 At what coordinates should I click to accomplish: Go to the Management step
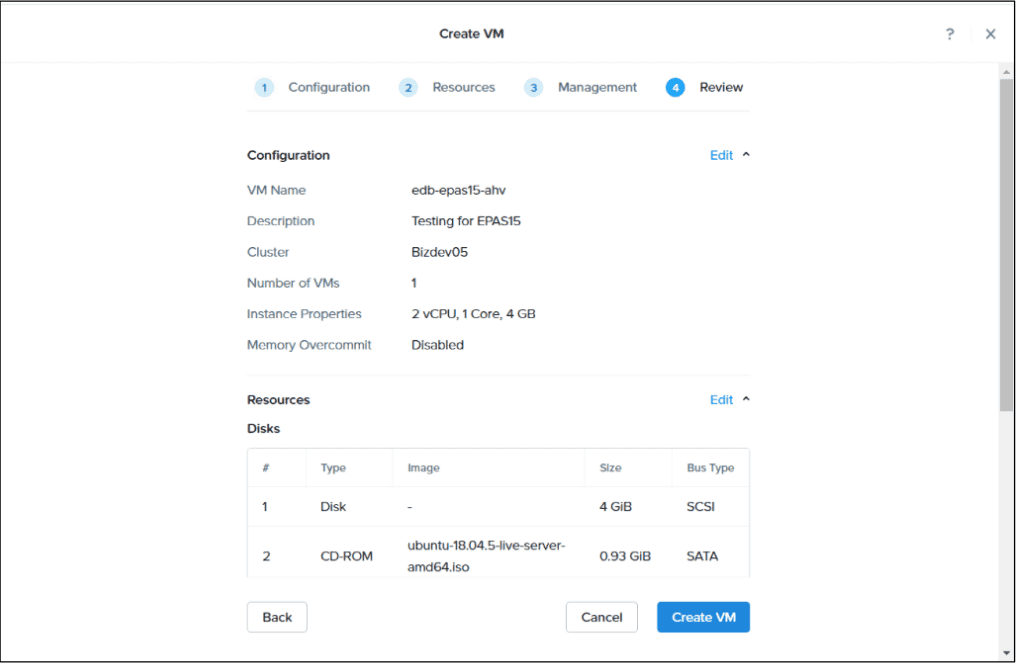[x=596, y=88]
